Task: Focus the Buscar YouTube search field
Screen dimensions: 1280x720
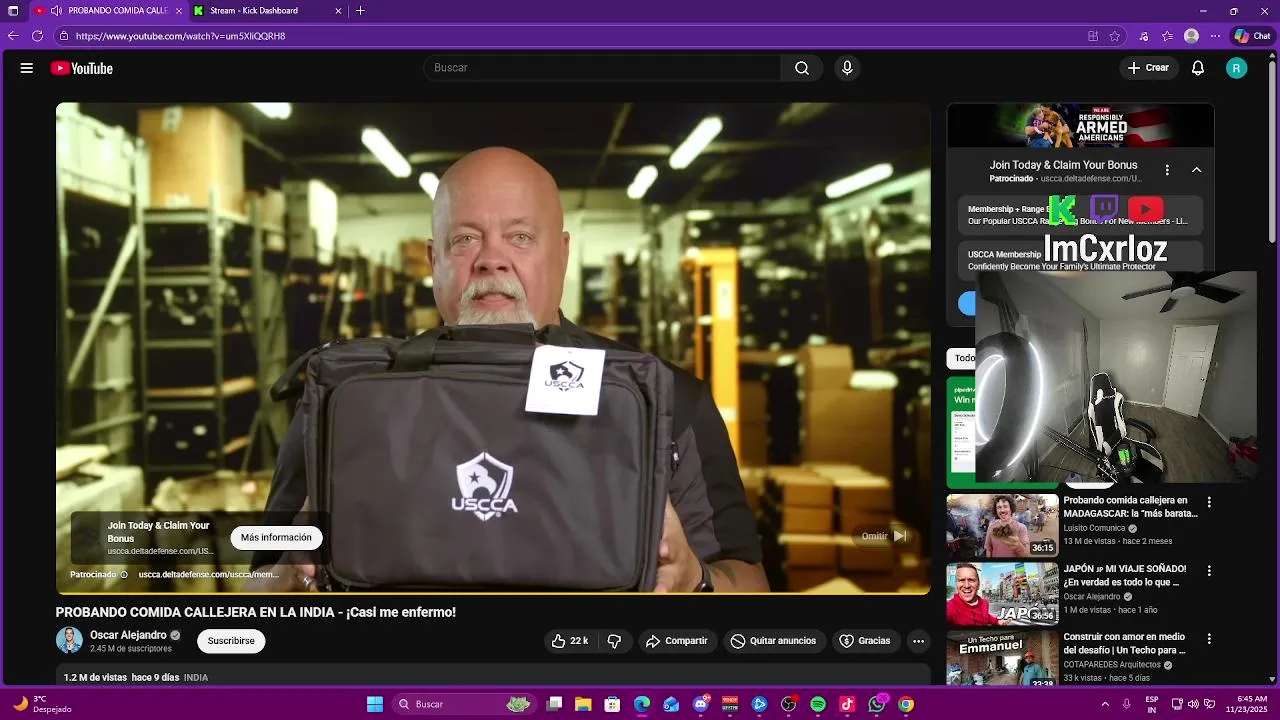Action: (602, 68)
